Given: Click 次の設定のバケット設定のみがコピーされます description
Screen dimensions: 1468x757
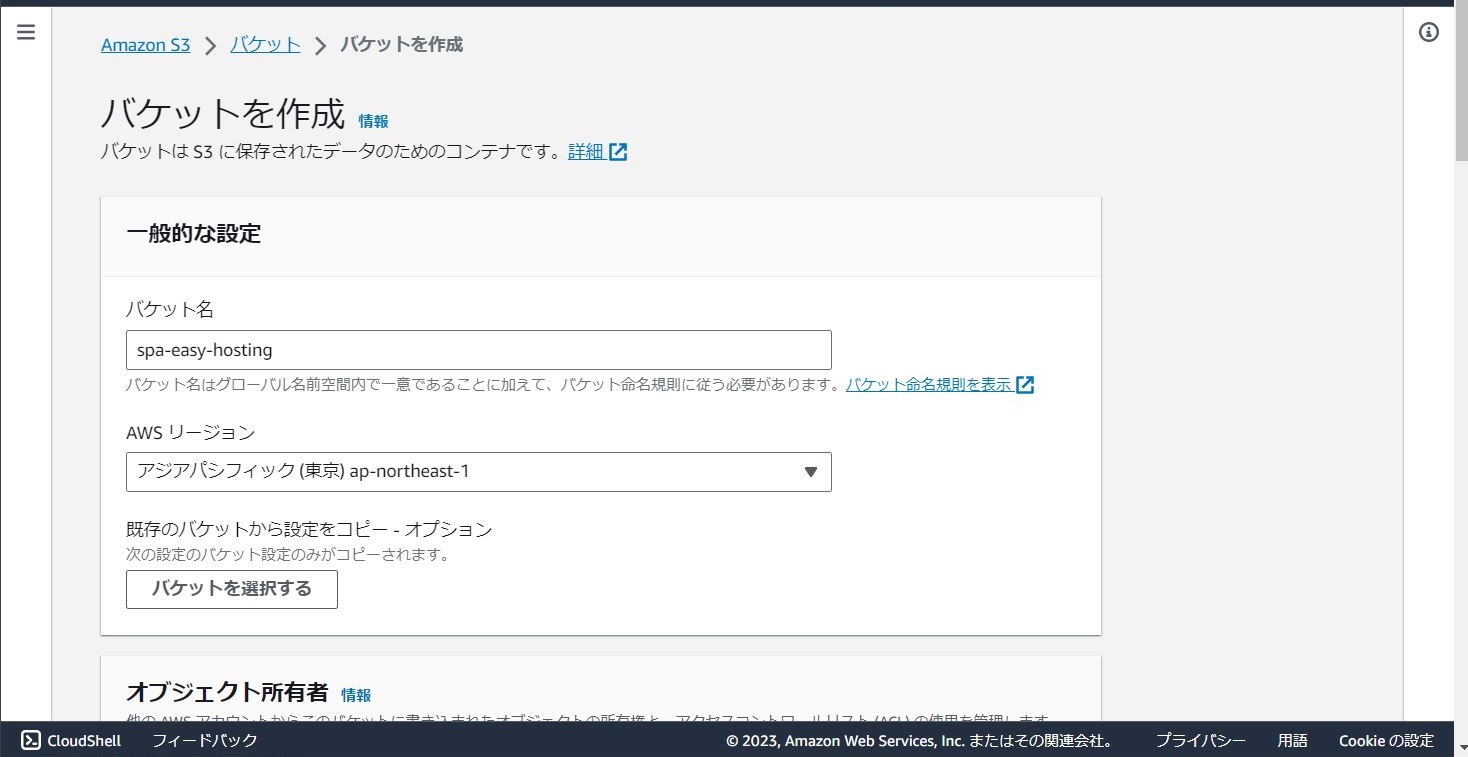Looking at the screenshot, I should click(x=287, y=554).
